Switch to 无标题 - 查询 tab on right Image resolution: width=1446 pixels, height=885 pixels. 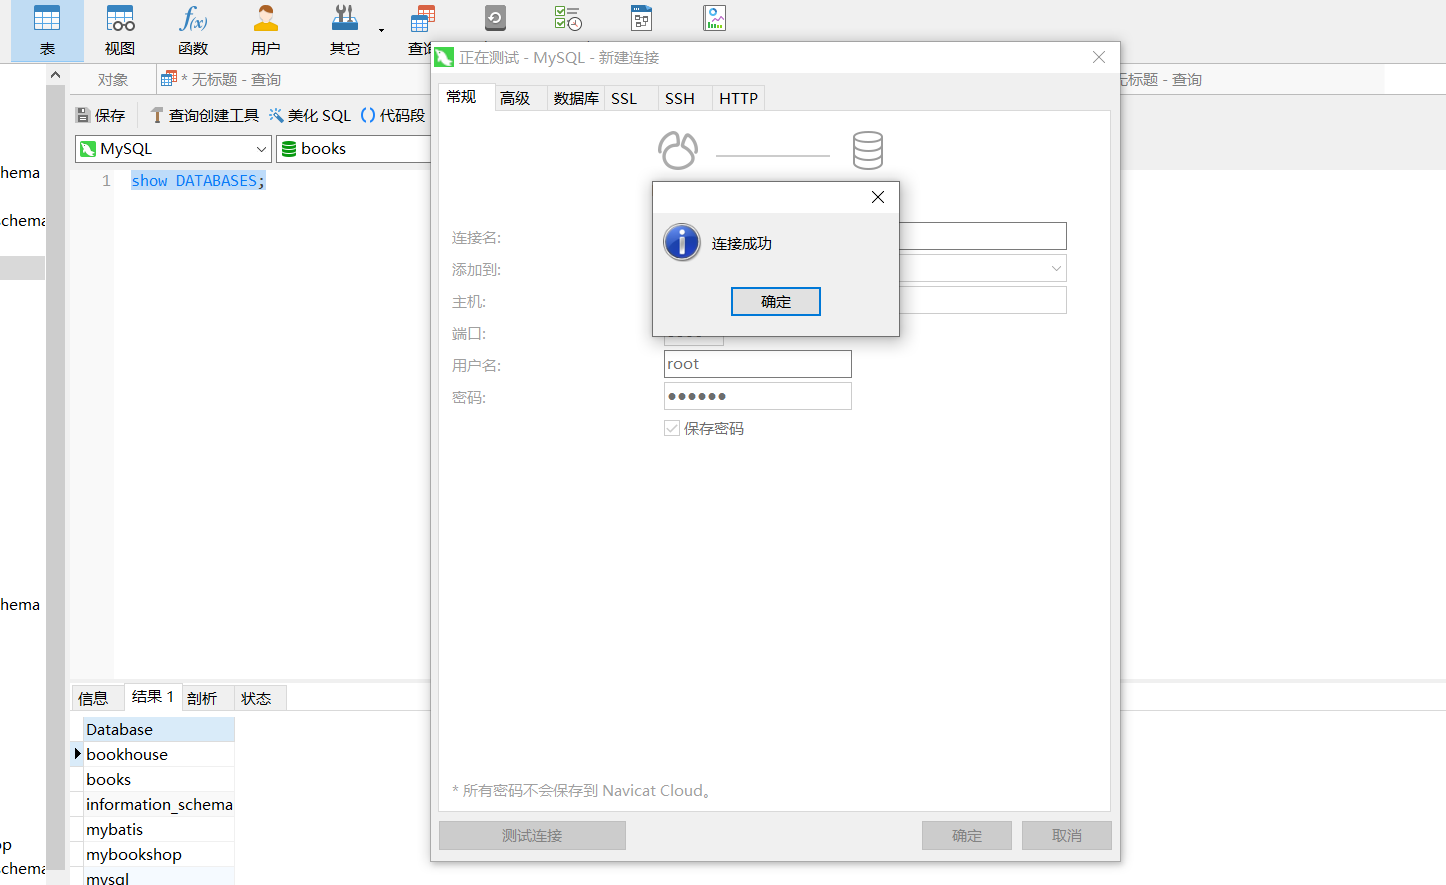point(1160,80)
